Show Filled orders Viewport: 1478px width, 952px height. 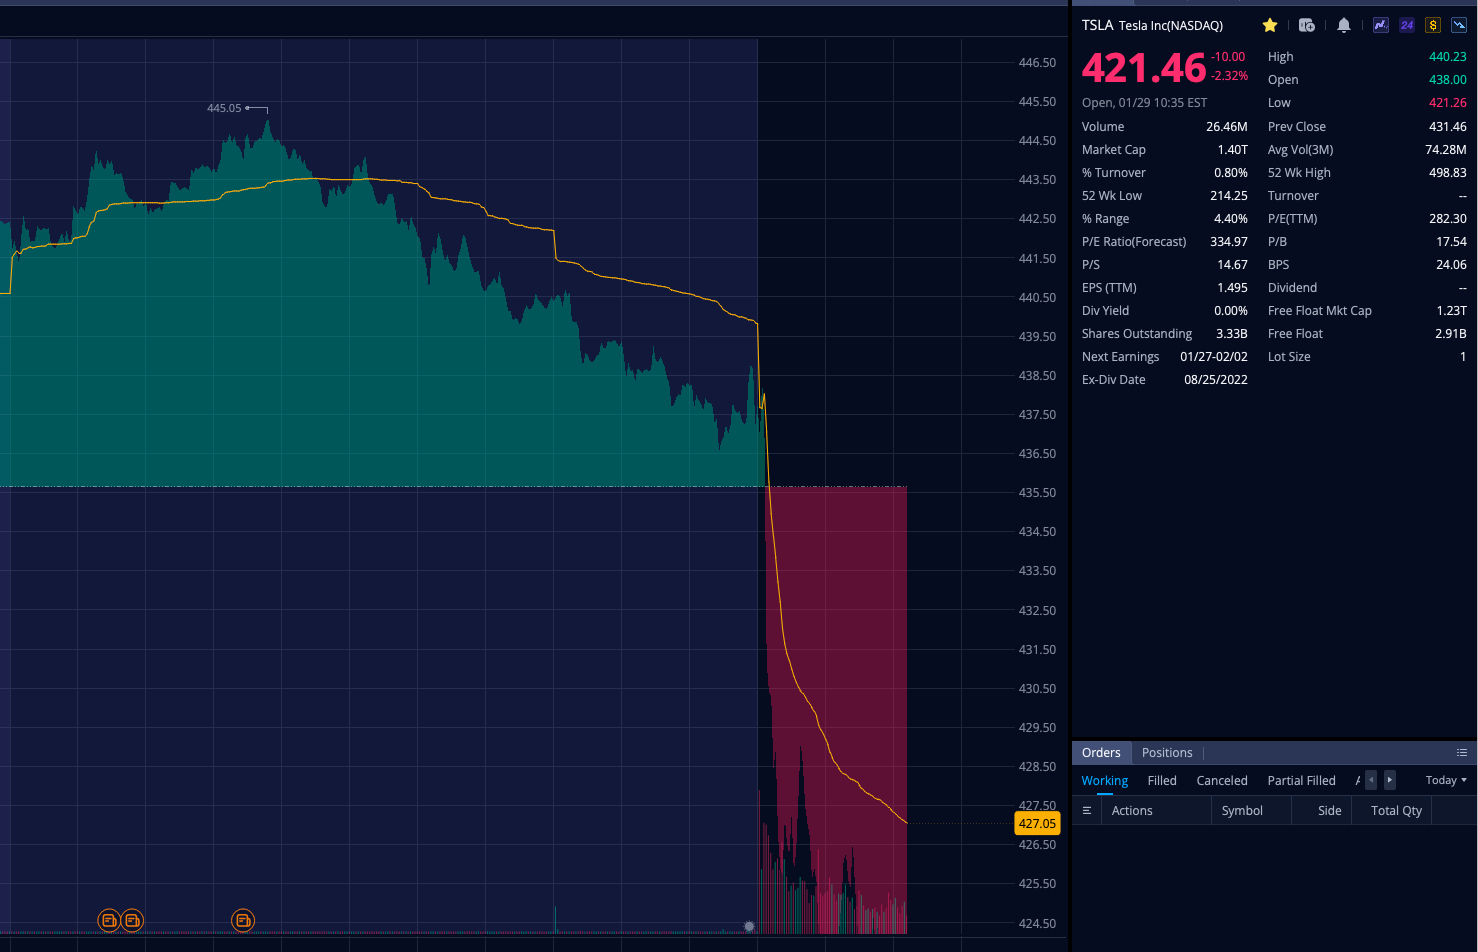point(1162,781)
